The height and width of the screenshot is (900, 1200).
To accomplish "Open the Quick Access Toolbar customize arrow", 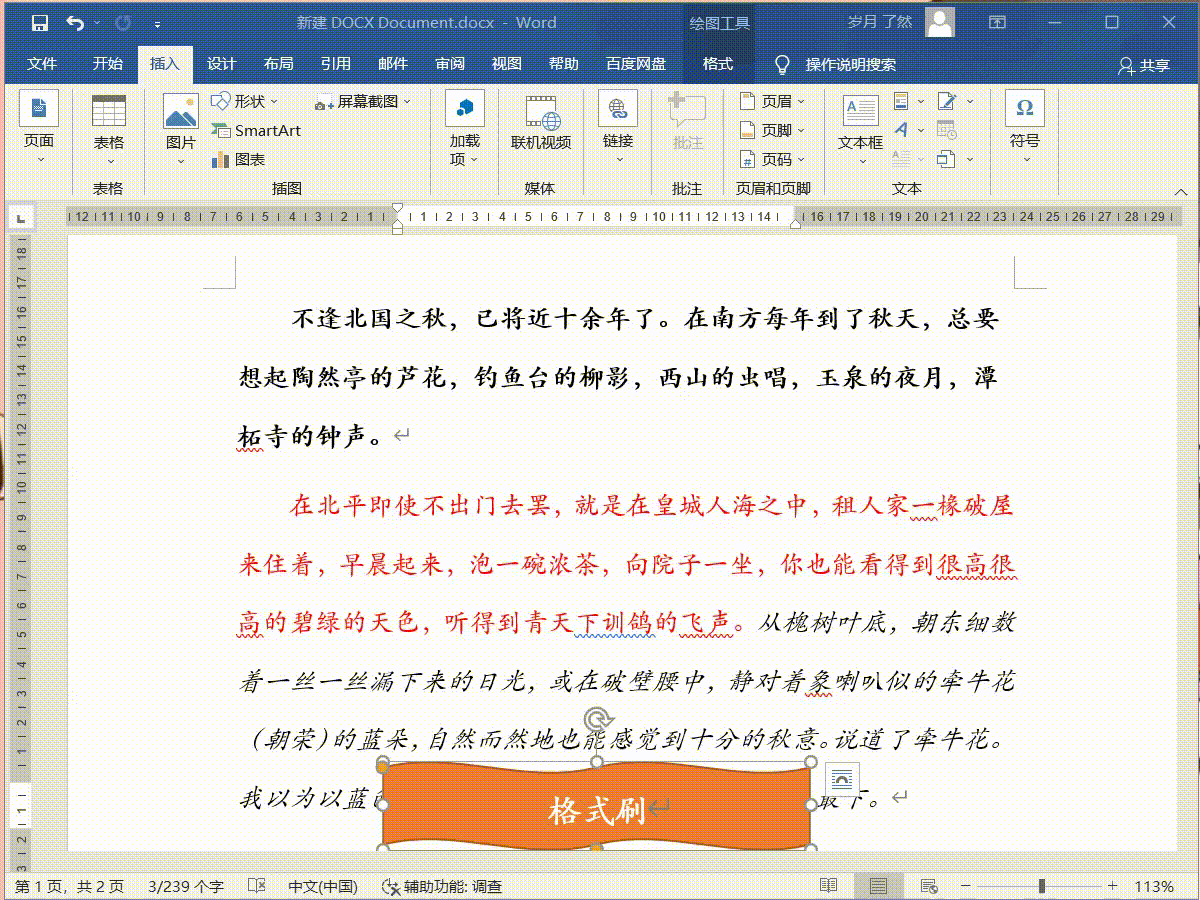I will point(158,23).
